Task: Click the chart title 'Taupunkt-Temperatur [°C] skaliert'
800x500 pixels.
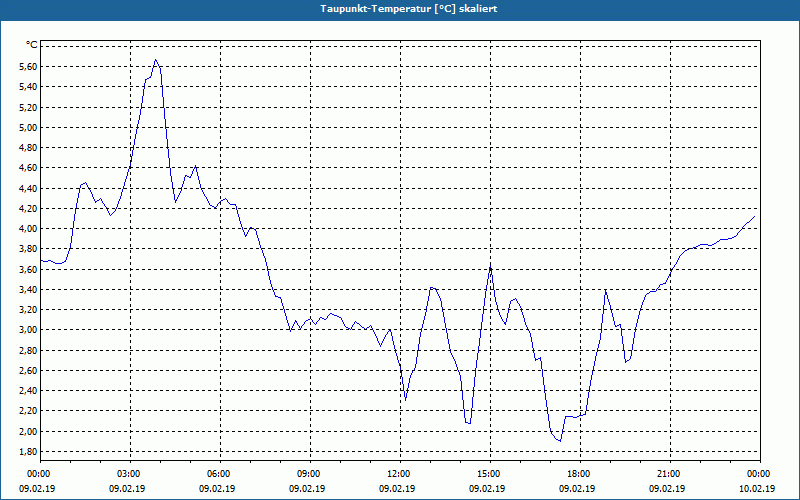Action: (x=409, y=9)
